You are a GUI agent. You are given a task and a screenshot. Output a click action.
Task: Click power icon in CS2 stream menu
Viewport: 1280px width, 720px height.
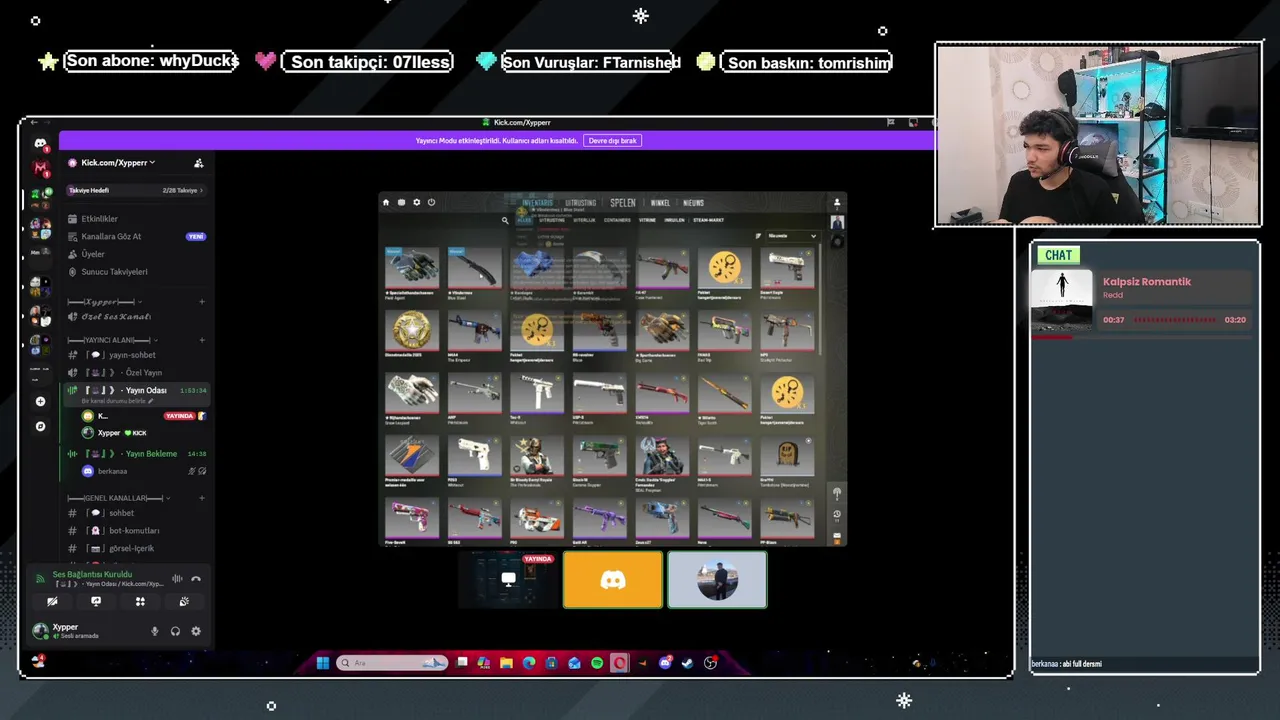(432, 202)
